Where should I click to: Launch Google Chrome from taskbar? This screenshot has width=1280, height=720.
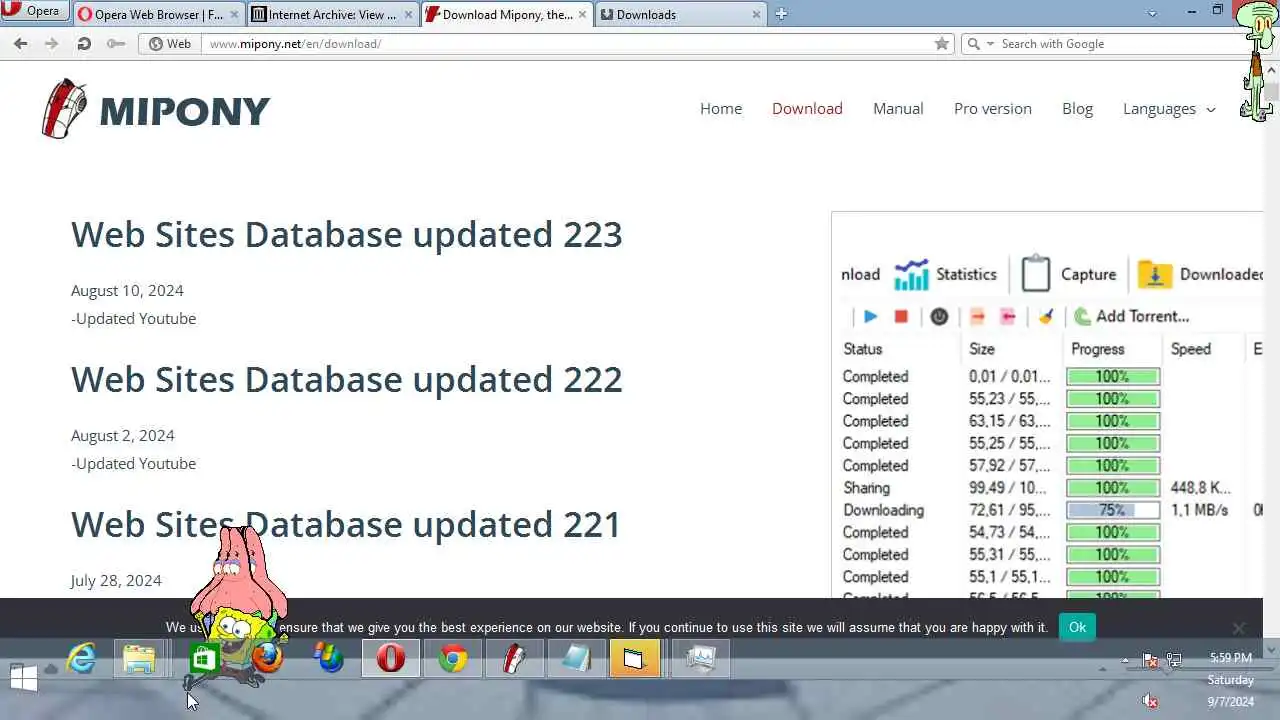tap(453, 658)
